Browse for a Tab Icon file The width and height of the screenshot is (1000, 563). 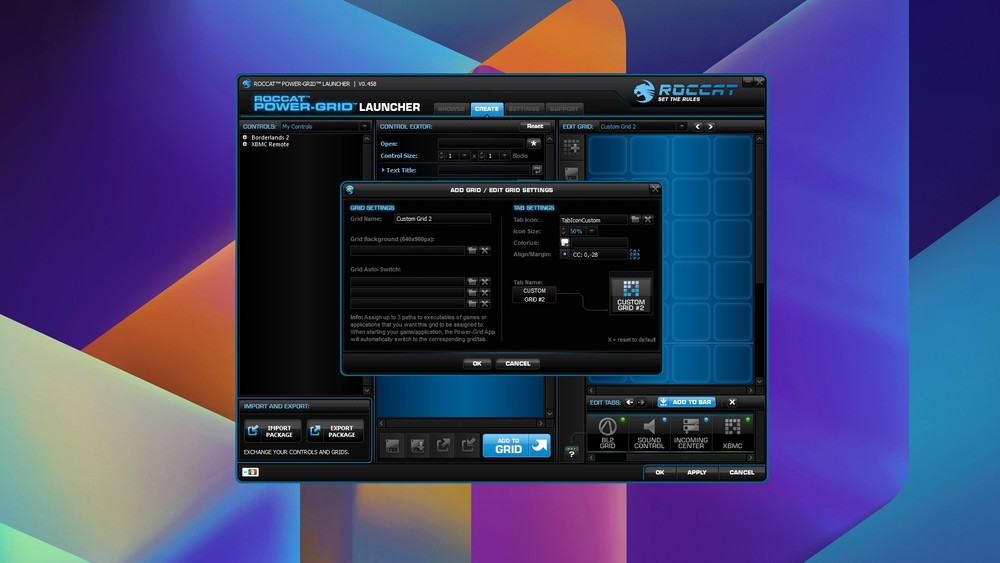636,219
